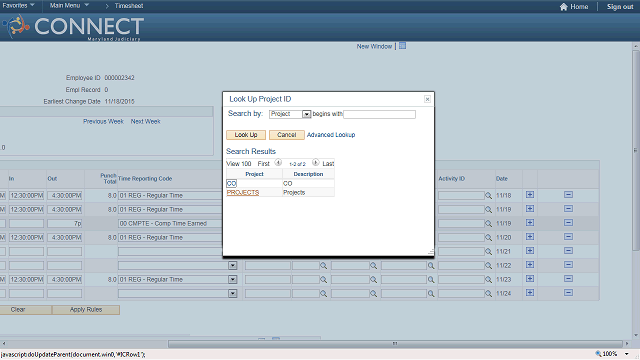This screenshot has width=640, height=360.
Task: Open page in New Window
Action: click(x=374, y=47)
